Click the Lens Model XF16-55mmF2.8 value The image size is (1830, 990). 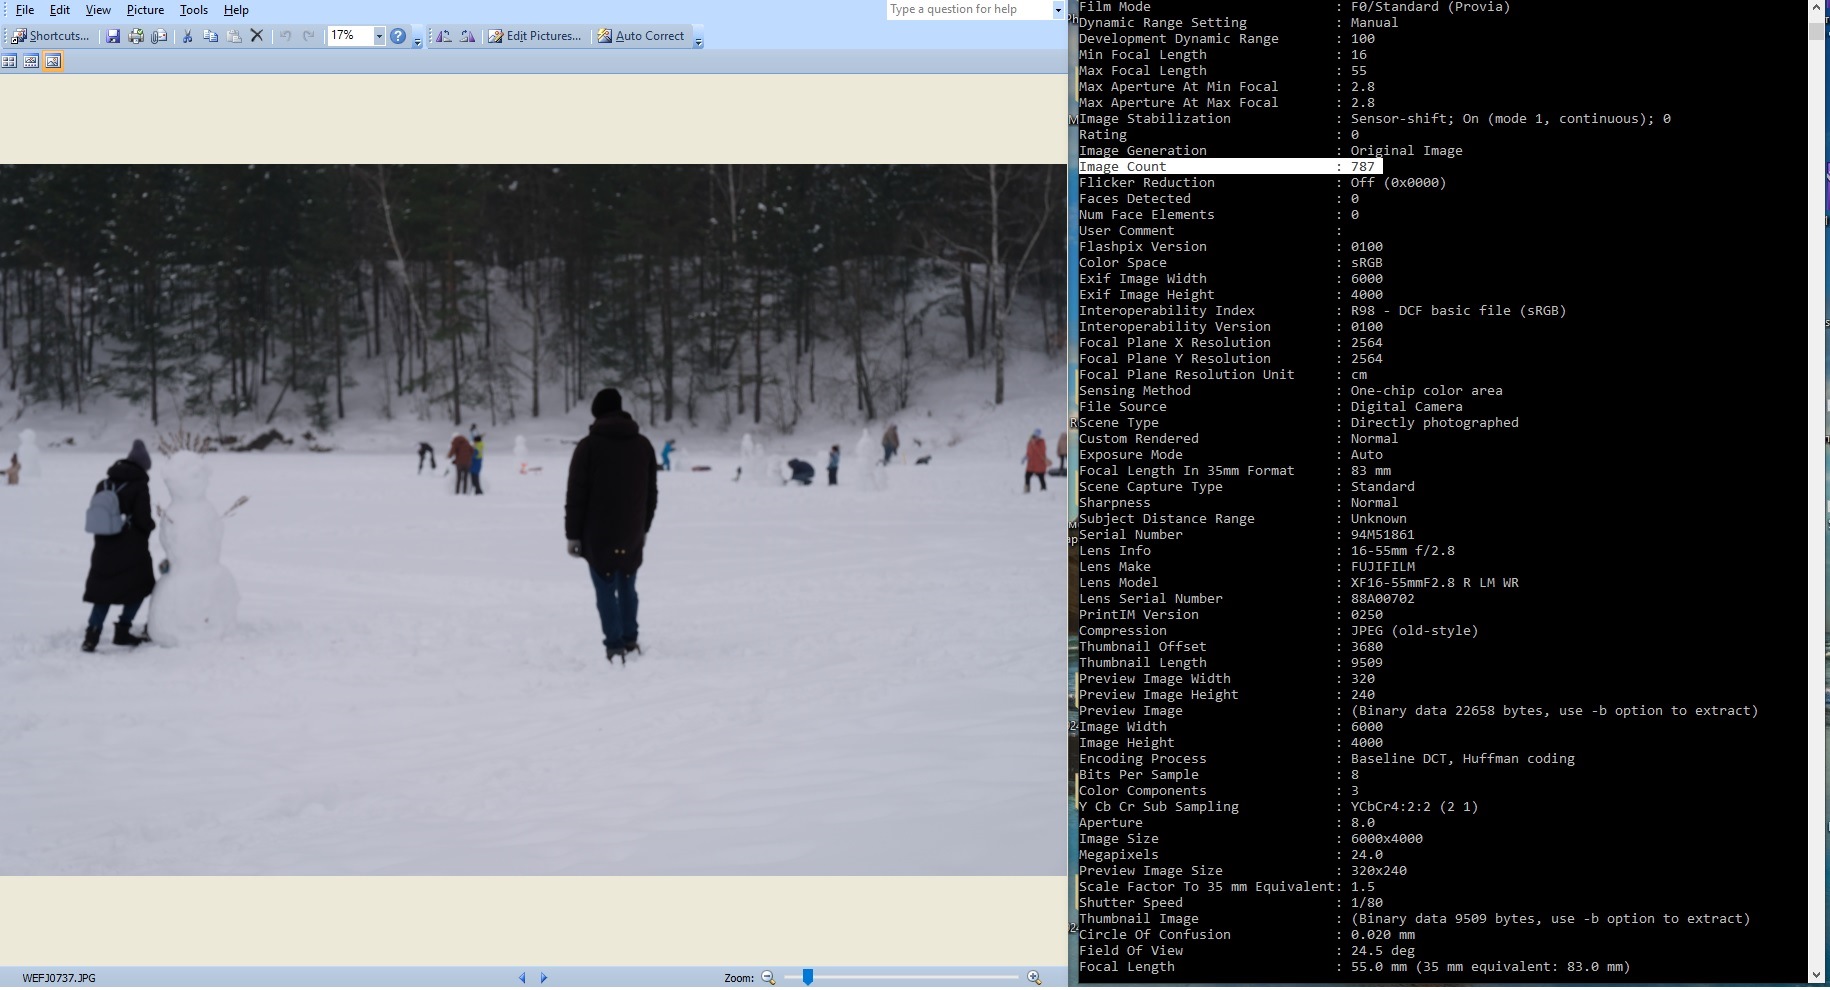pos(1434,583)
